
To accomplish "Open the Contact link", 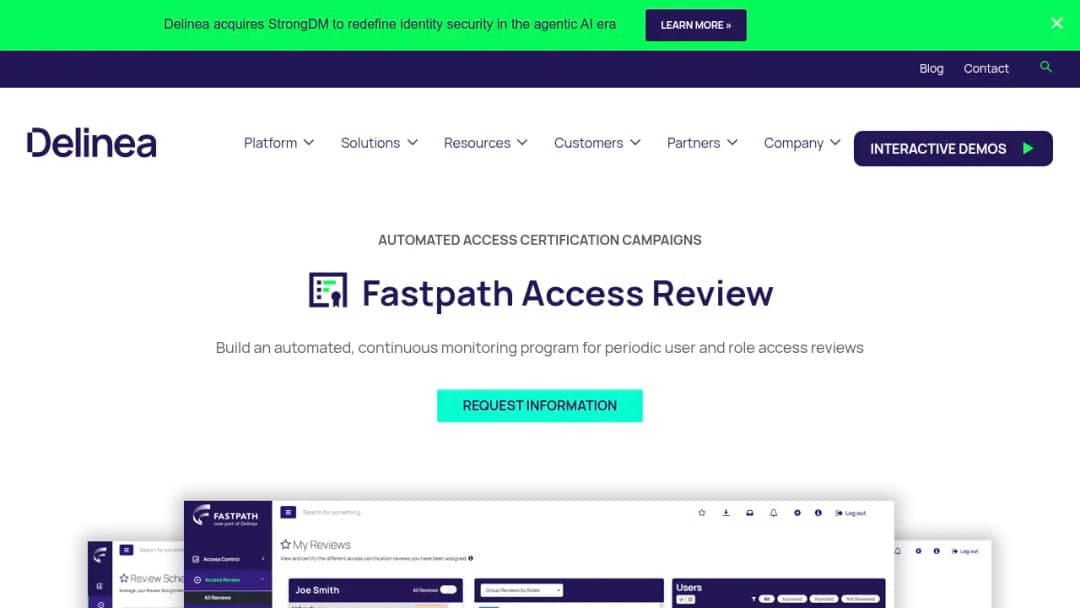I will [x=986, y=68].
